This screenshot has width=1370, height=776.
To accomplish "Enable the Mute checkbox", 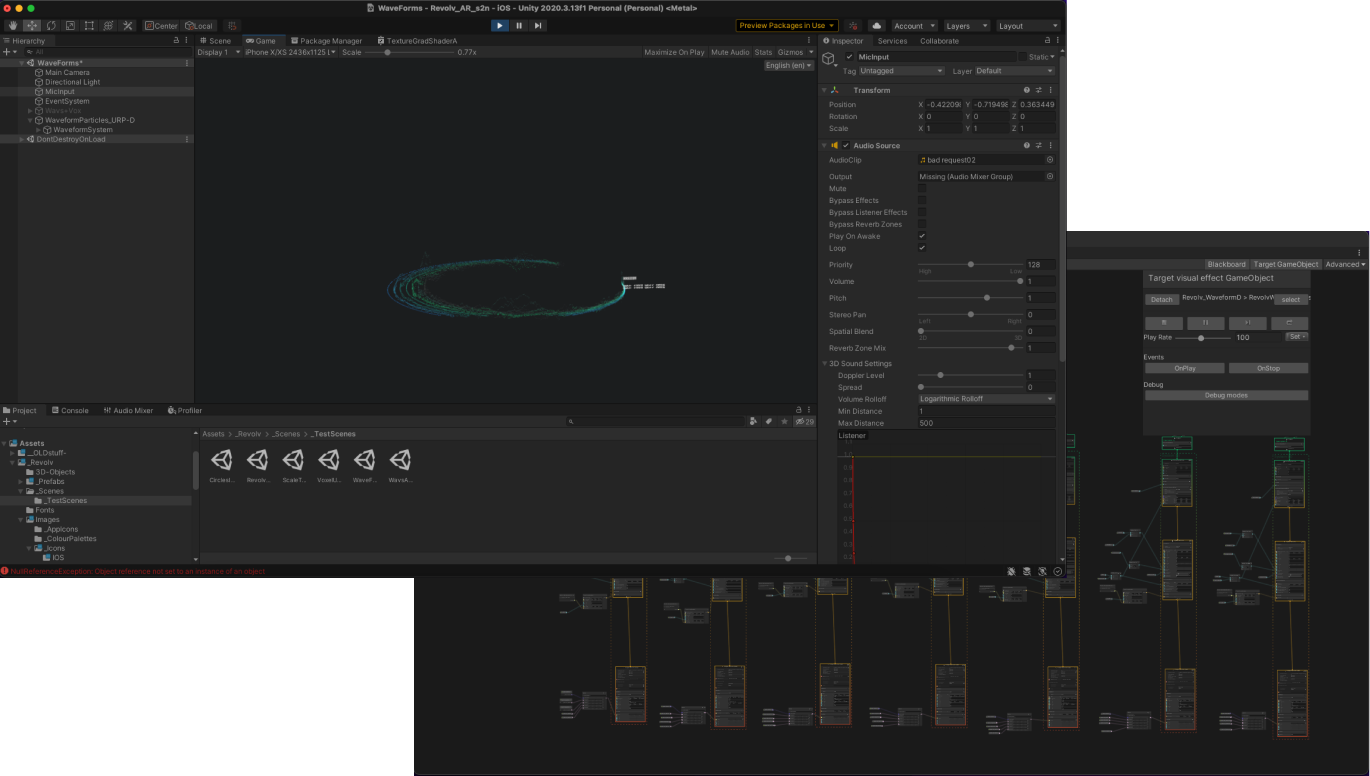I will 922,188.
